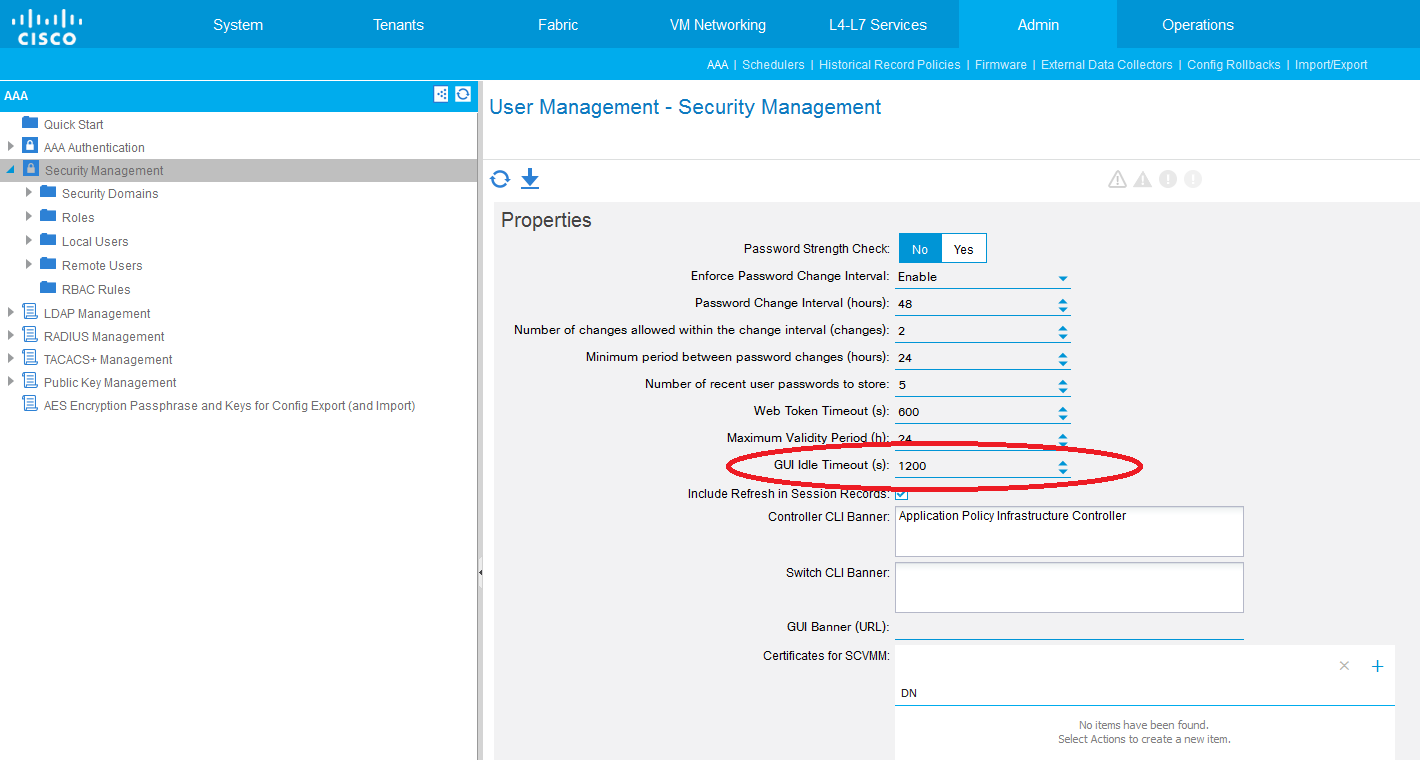This screenshot has height=760, width=1420.
Task: Switch to the Fabric tab
Action: pos(558,25)
